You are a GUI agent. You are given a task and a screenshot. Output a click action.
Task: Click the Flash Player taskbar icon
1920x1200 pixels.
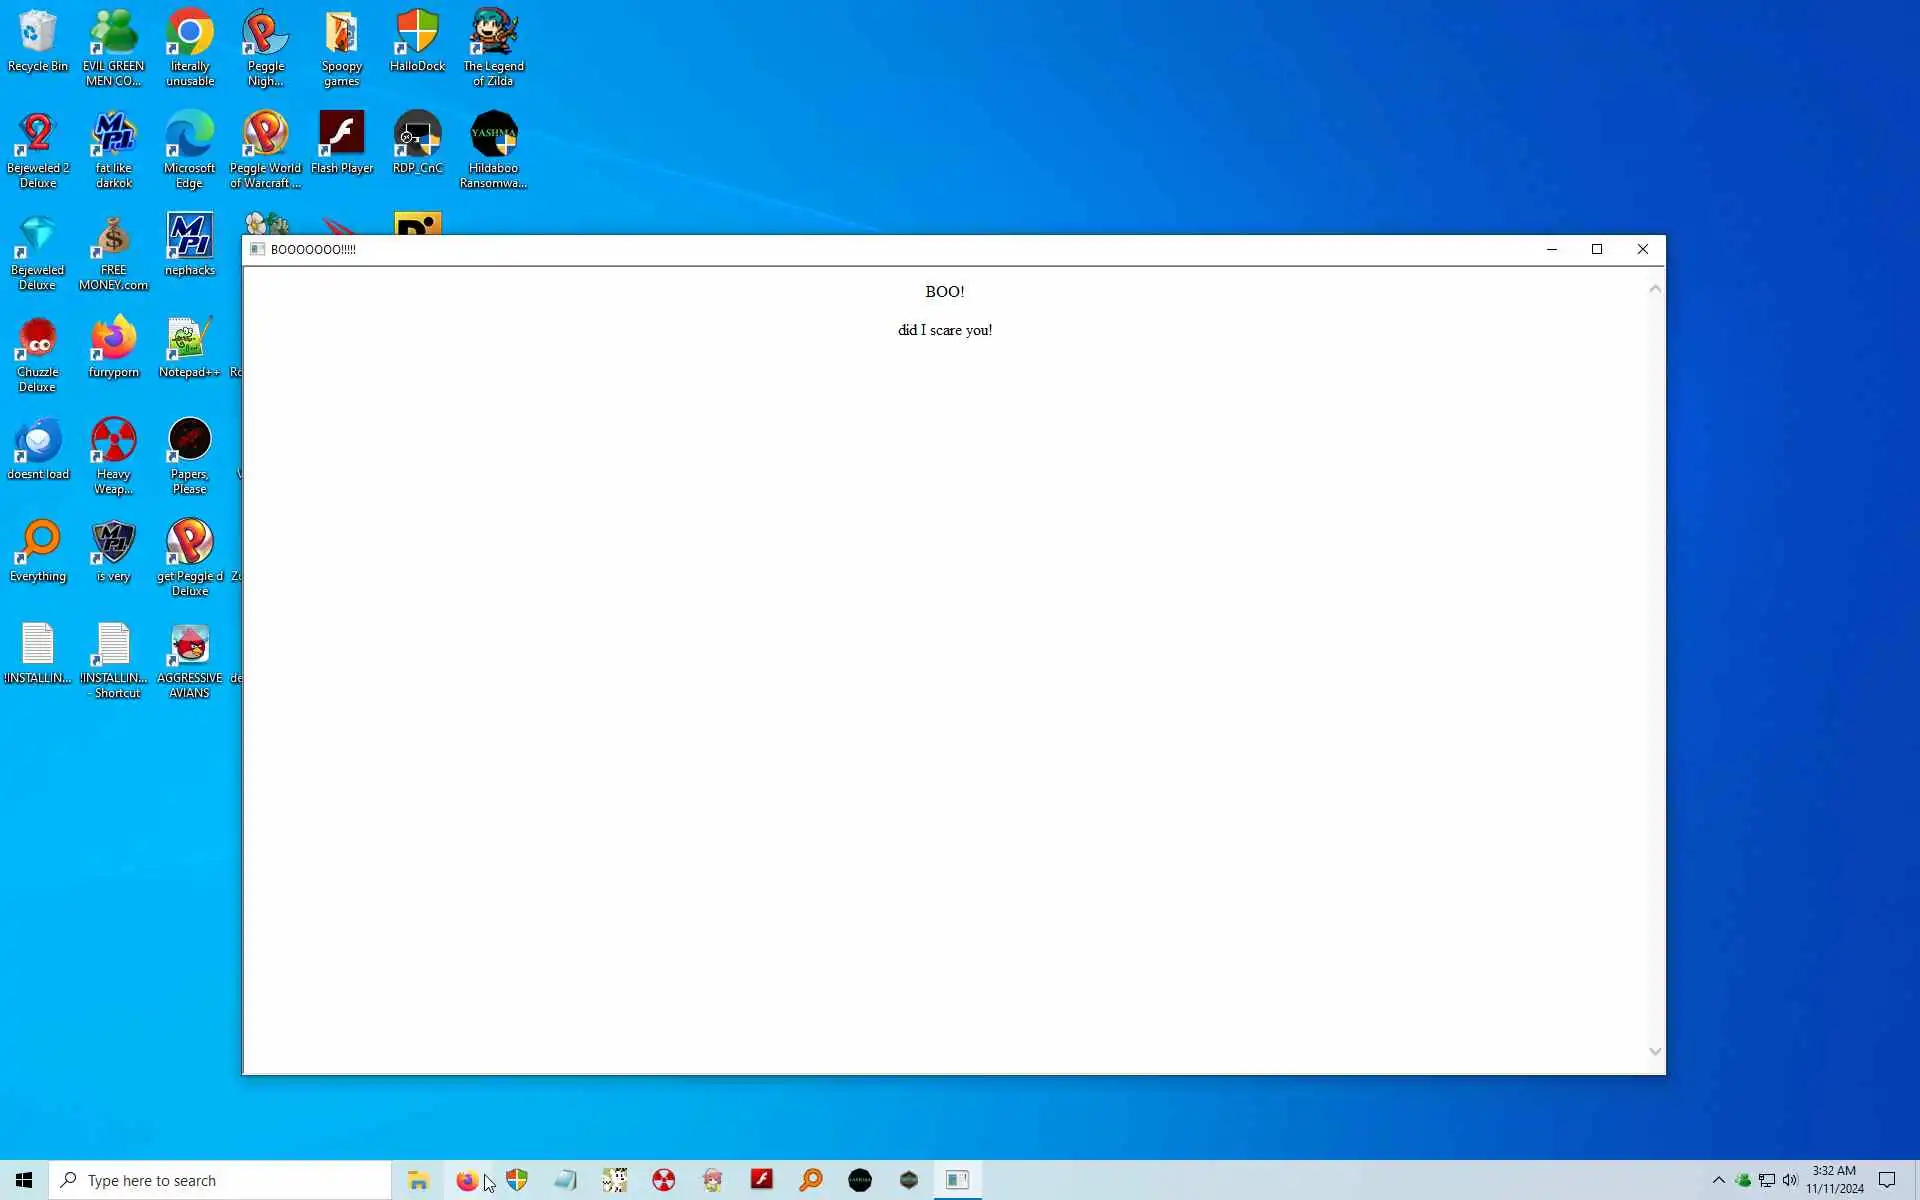(x=762, y=1180)
